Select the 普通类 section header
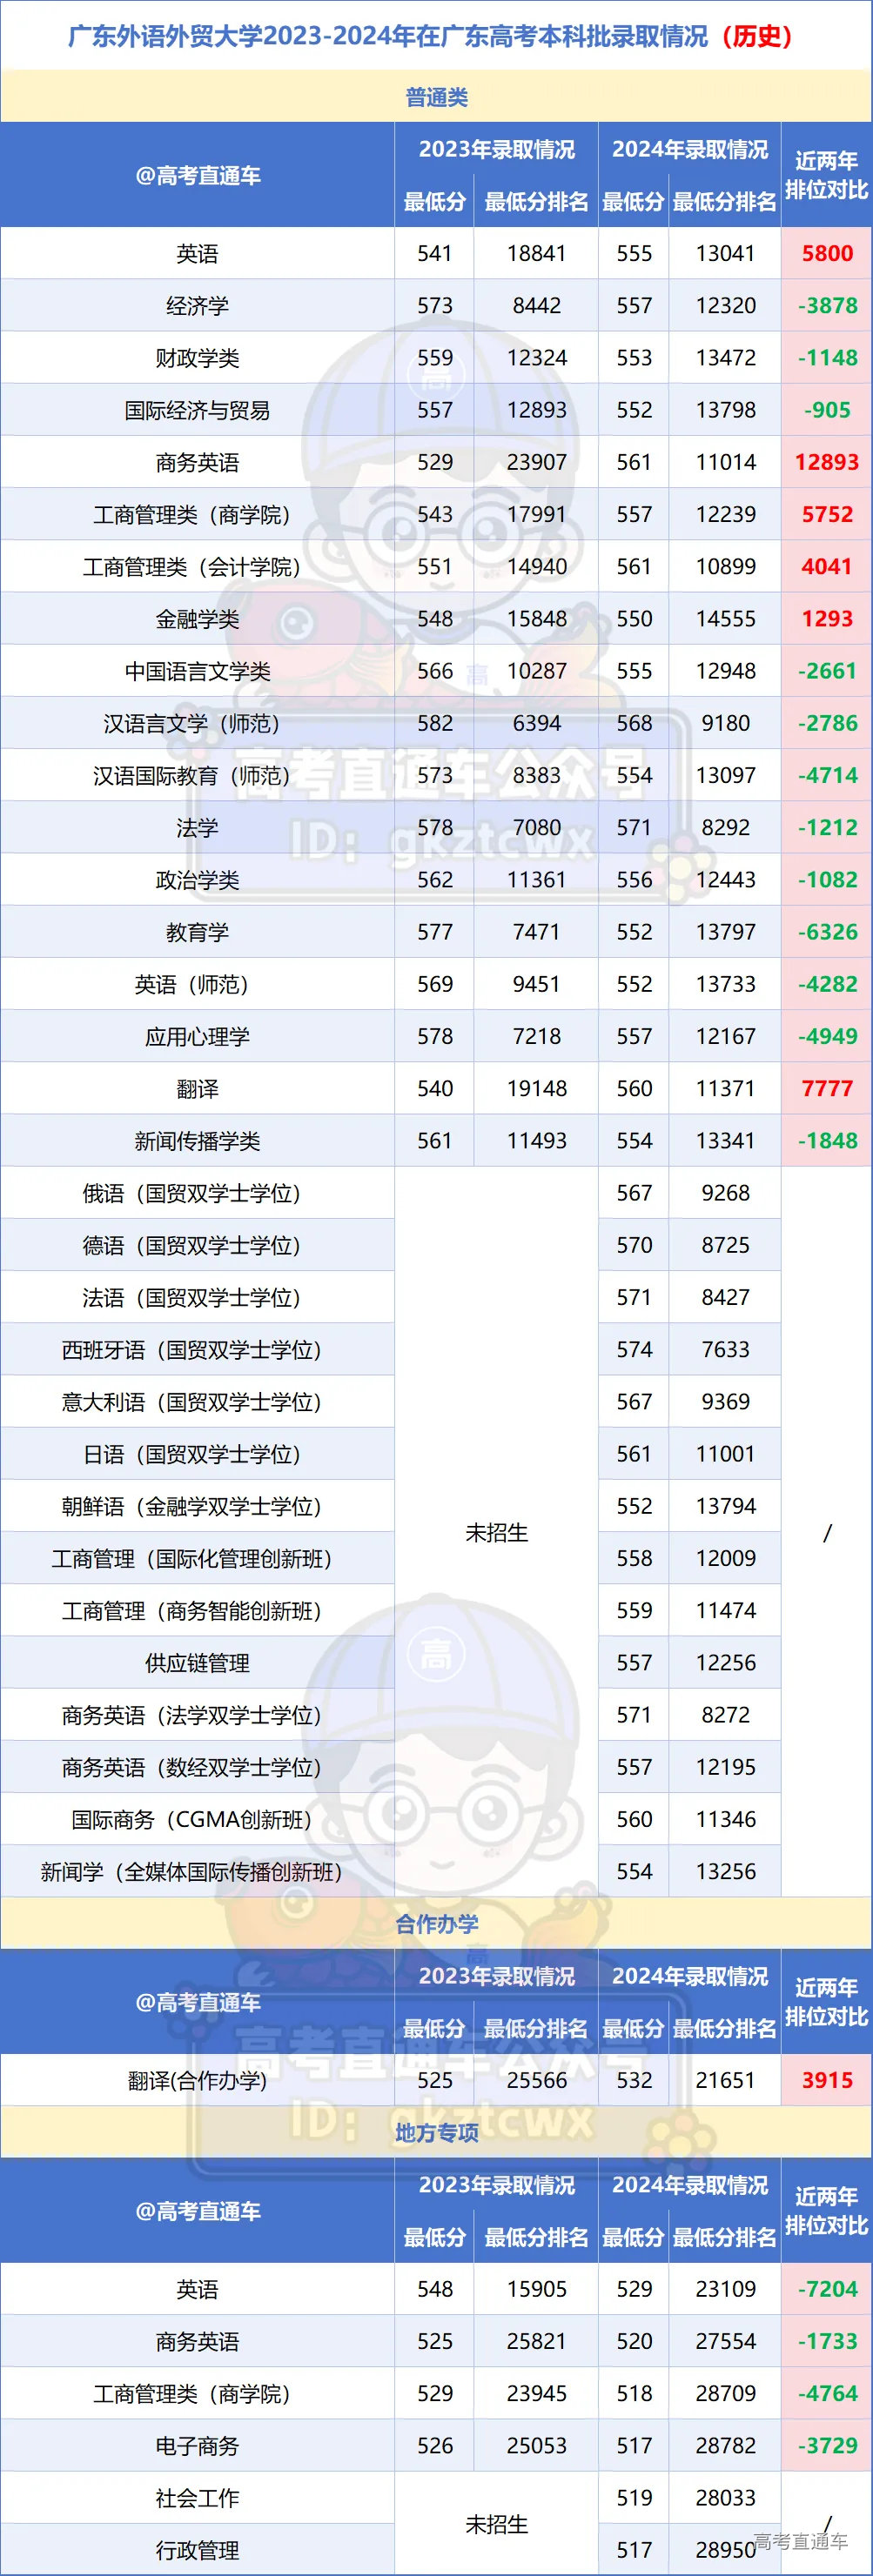Viewport: 873px width, 2576px height. click(436, 97)
